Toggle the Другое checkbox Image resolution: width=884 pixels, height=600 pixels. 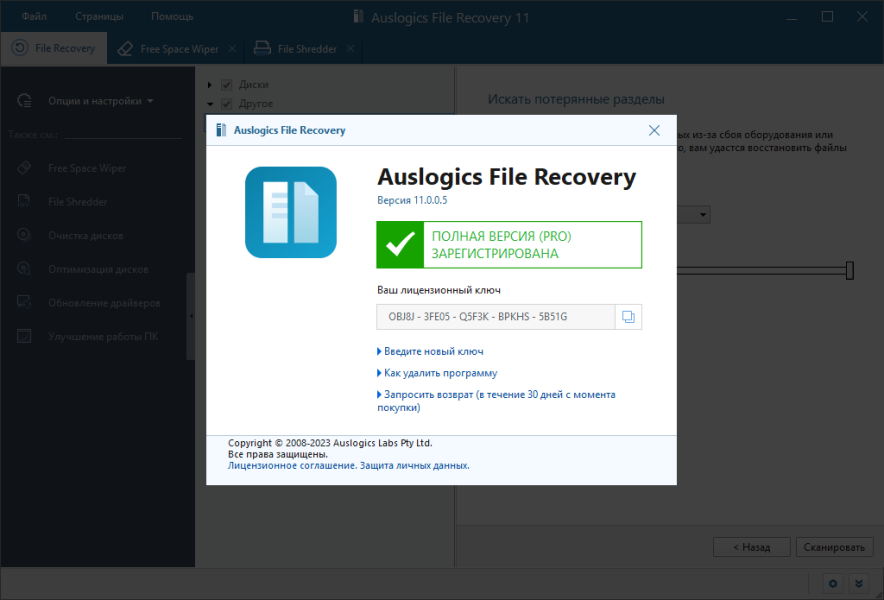coord(227,104)
